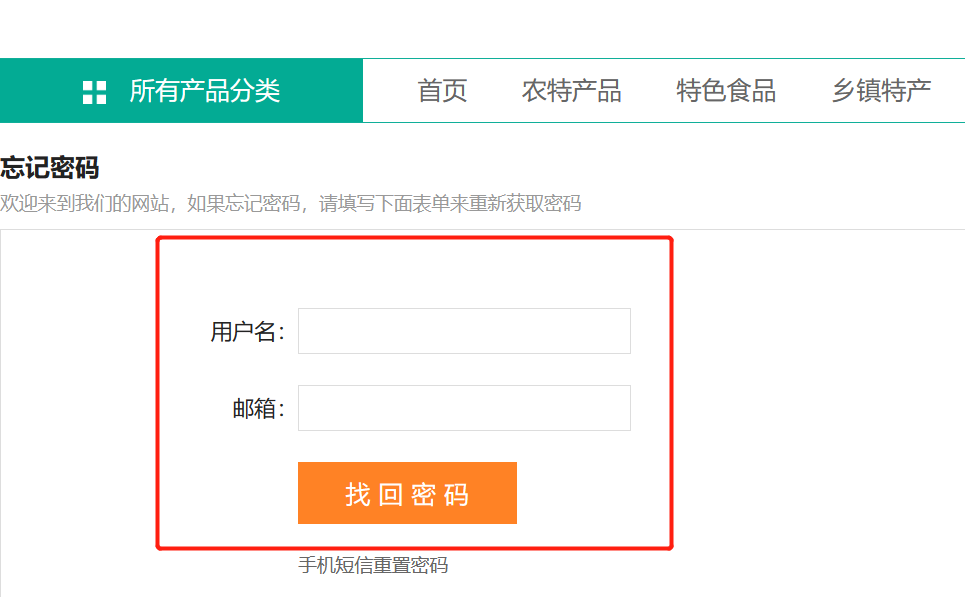Click the green product category banner

tap(182, 90)
